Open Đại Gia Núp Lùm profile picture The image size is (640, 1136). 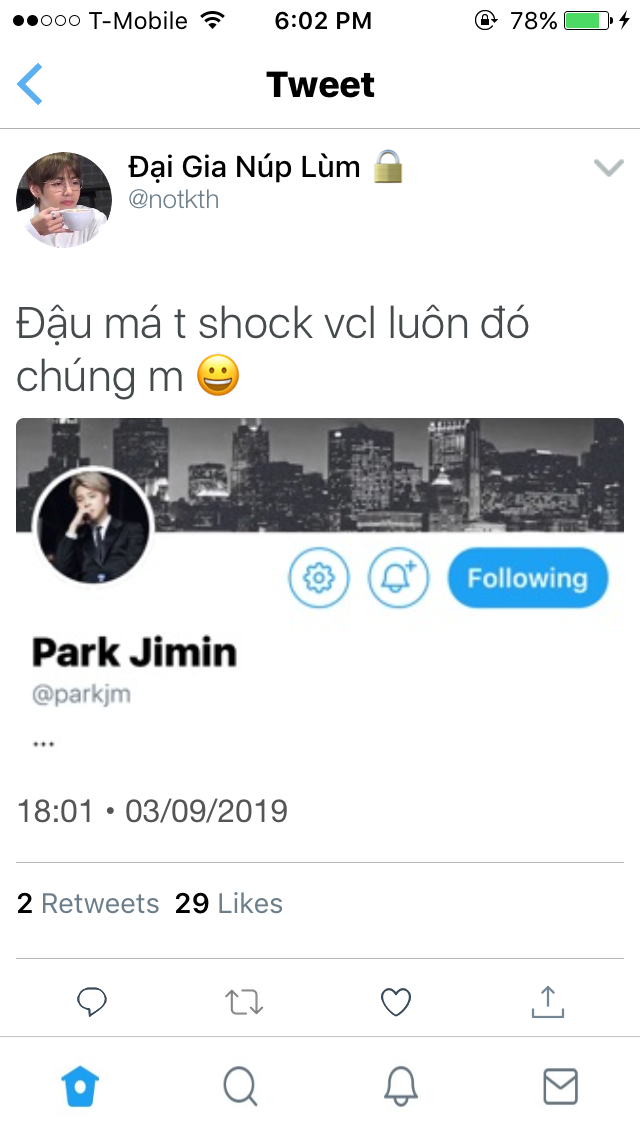[64, 200]
